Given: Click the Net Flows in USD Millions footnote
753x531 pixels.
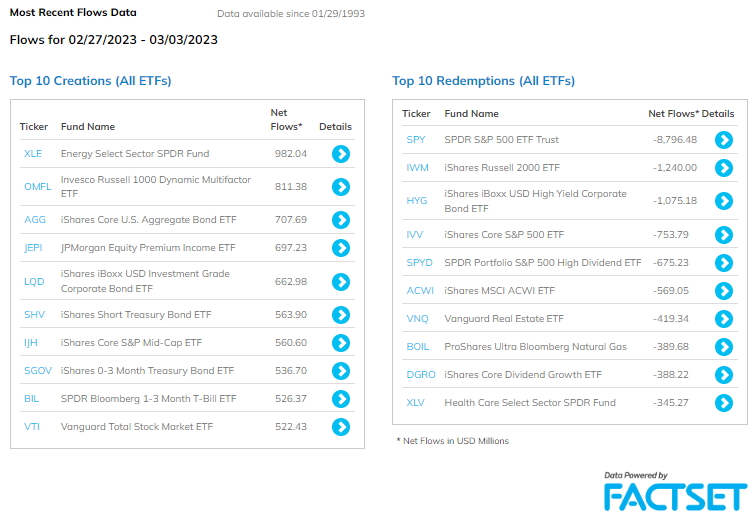Looking at the screenshot, I should click(x=452, y=441).
